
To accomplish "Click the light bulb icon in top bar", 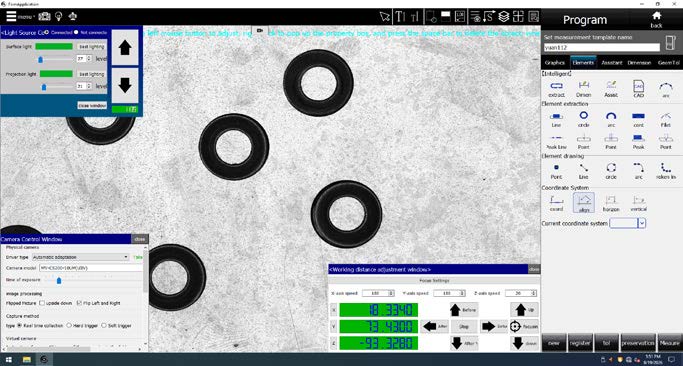I will coord(58,17).
